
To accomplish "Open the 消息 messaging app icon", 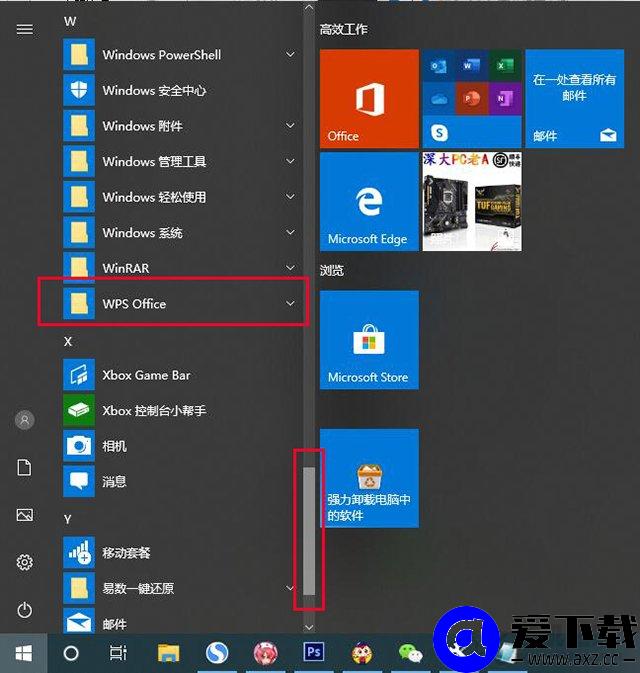I will 79,482.
